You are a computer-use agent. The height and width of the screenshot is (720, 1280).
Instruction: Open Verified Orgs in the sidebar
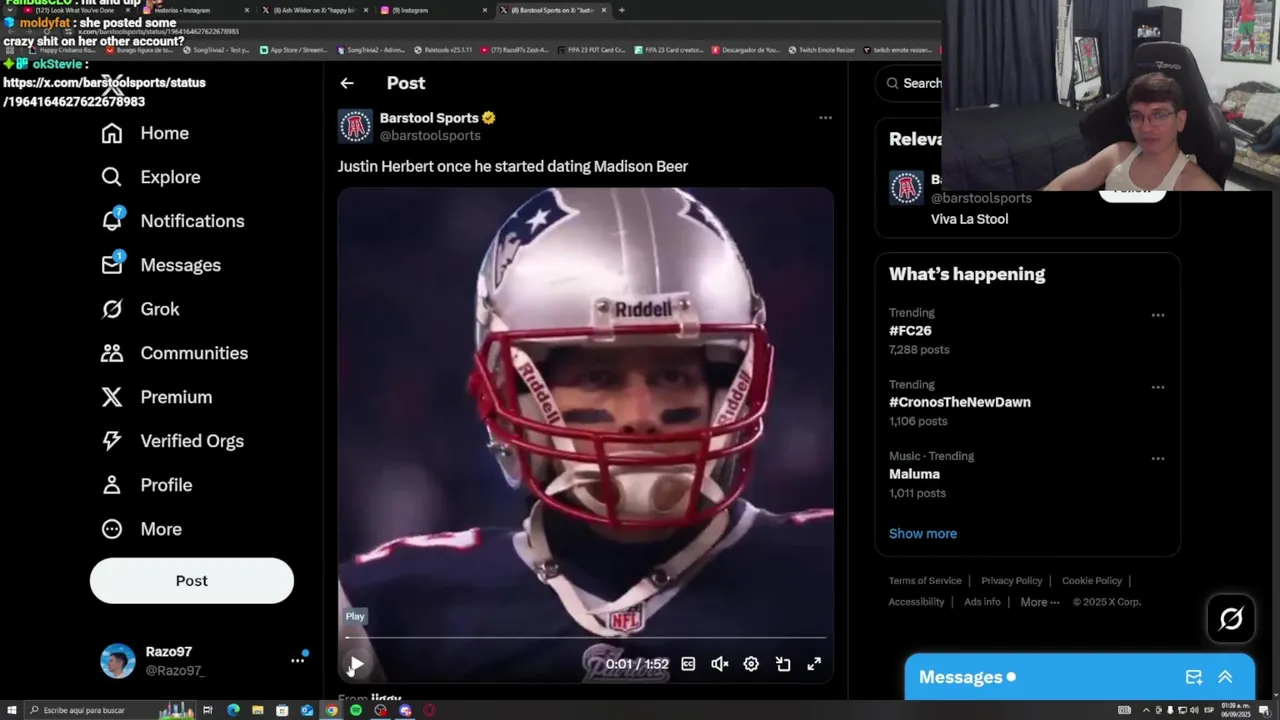[x=172, y=441]
